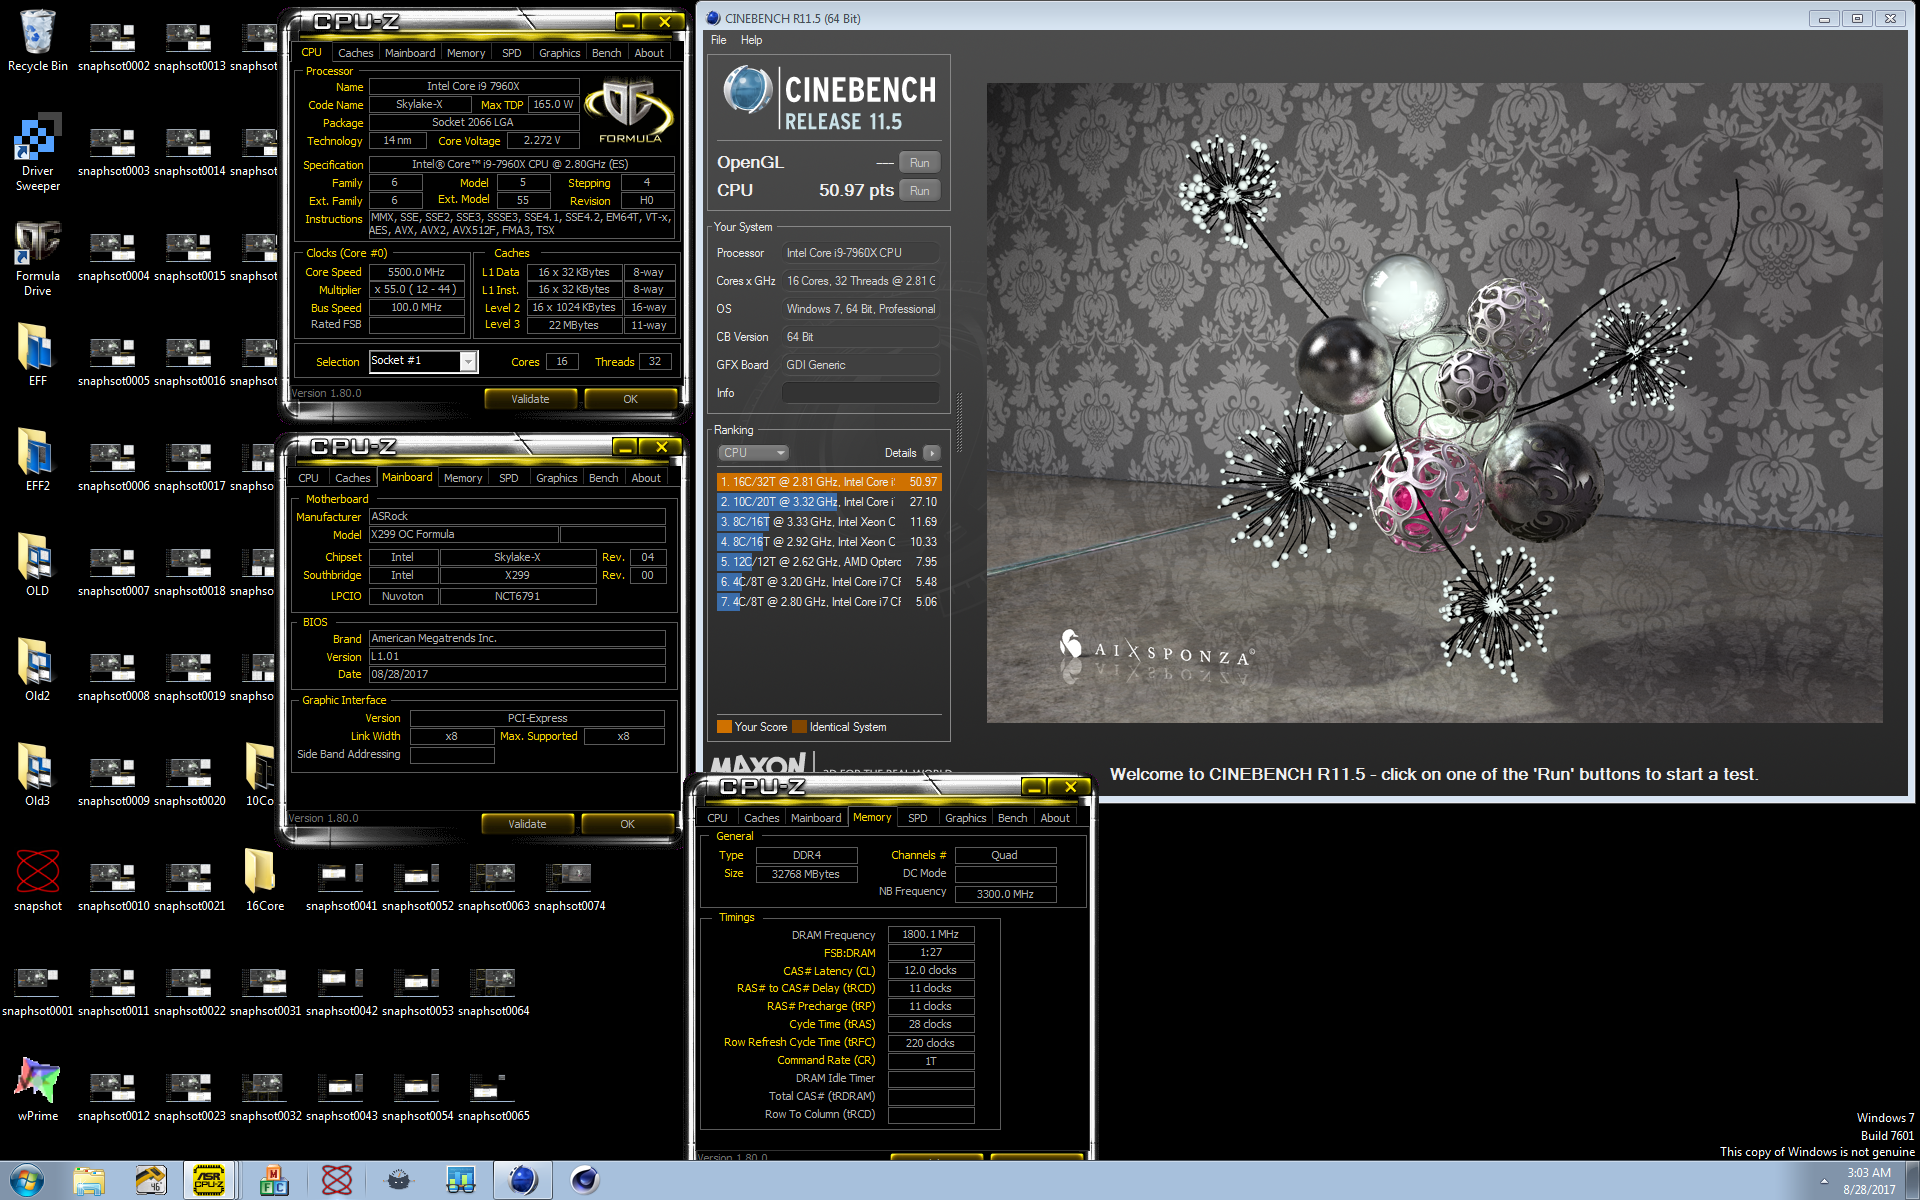
Task: Click the Core Speed 5500.0 MHz value
Action: pyautogui.click(x=416, y=272)
